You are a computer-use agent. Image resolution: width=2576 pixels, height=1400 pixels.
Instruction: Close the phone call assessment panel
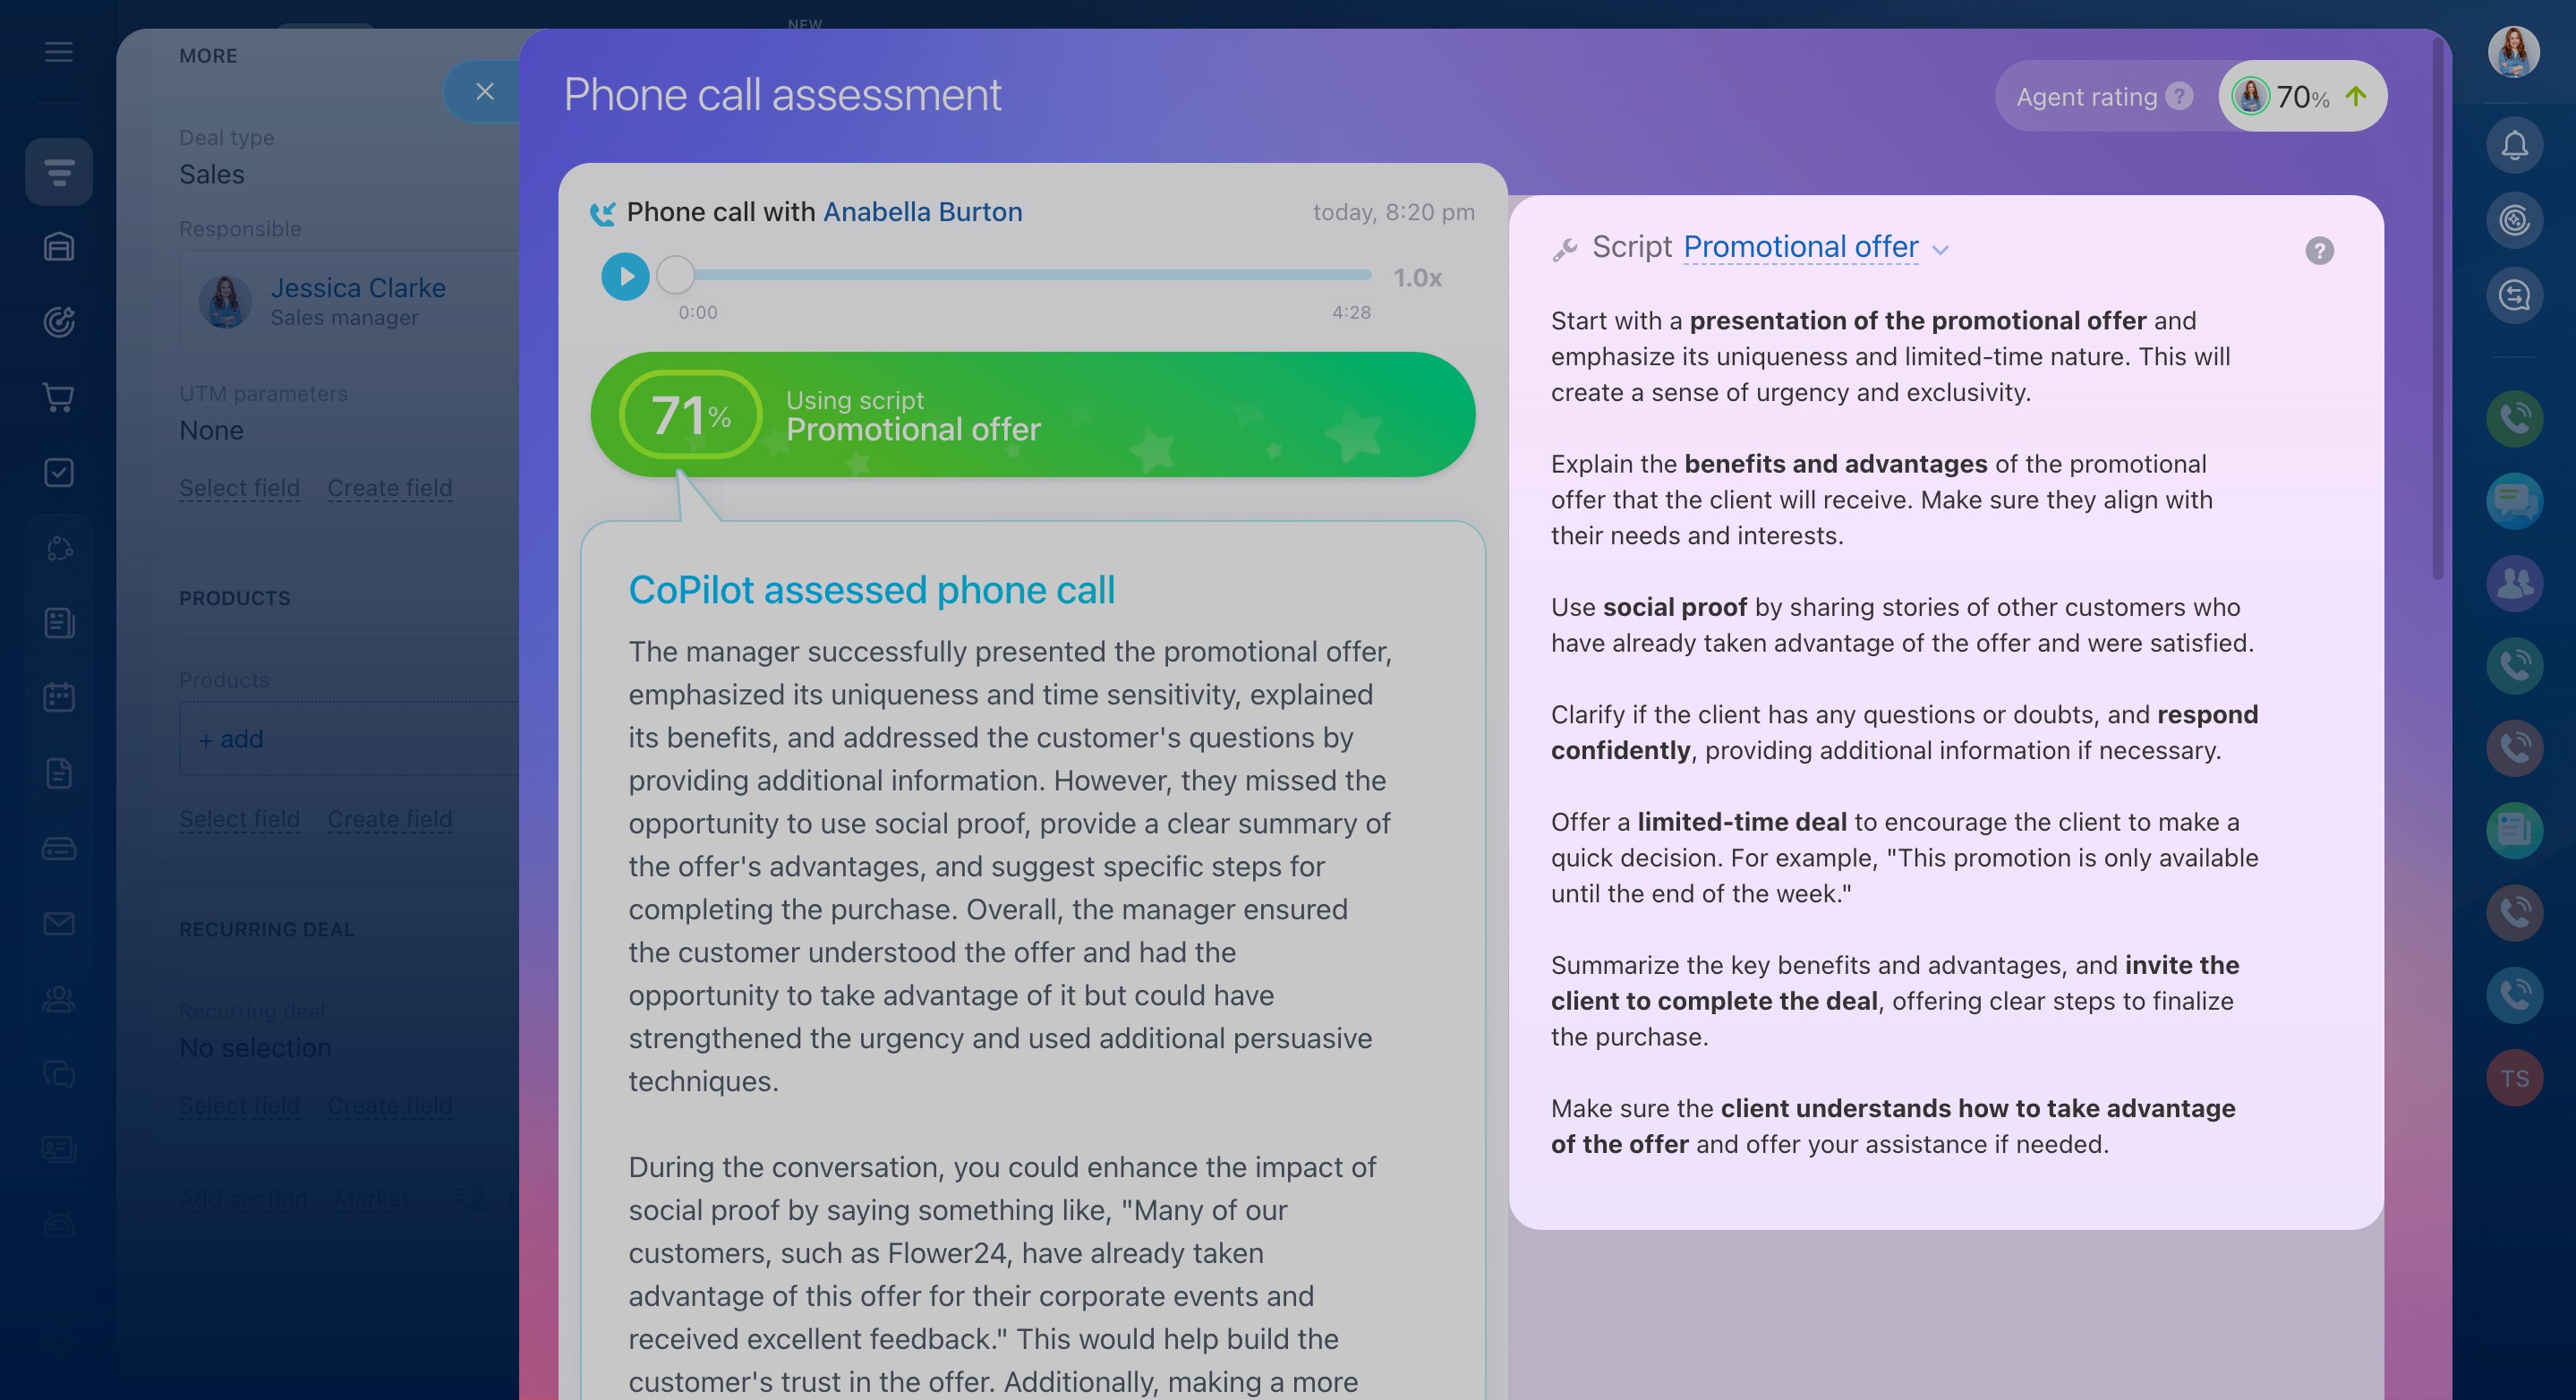point(485,92)
